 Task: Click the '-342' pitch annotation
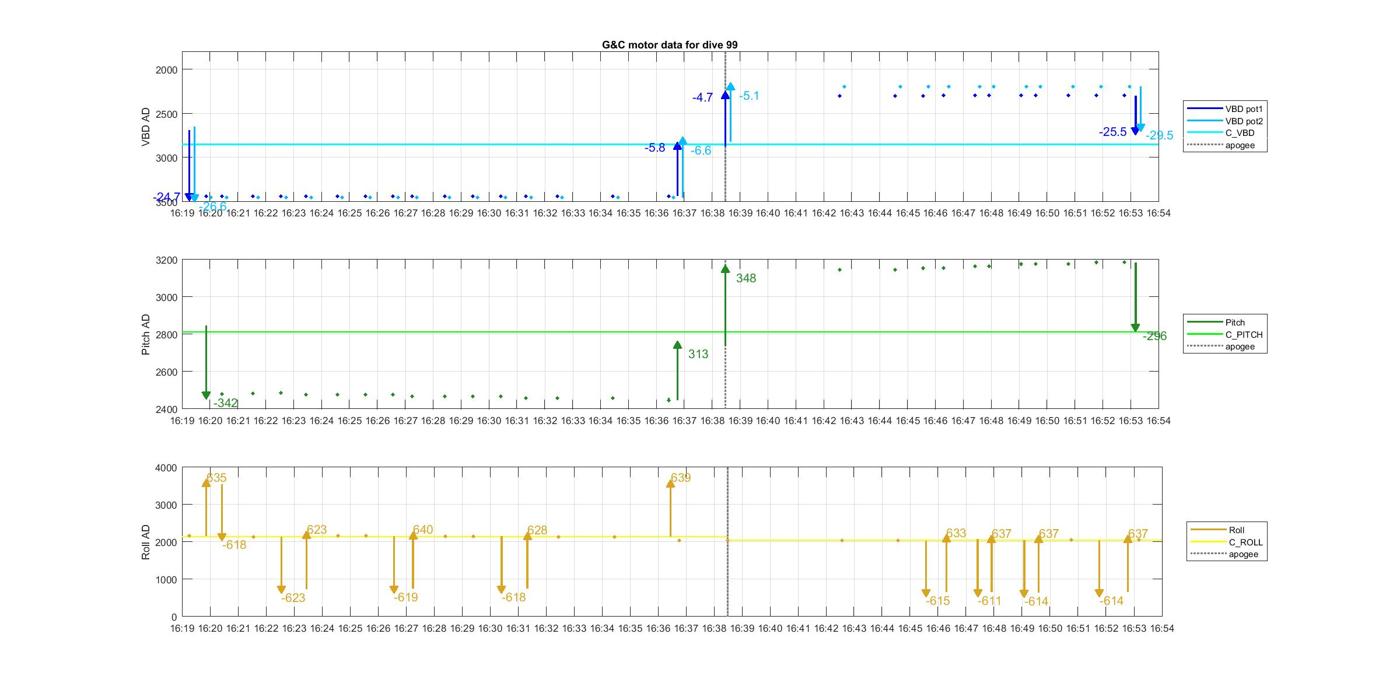225,403
